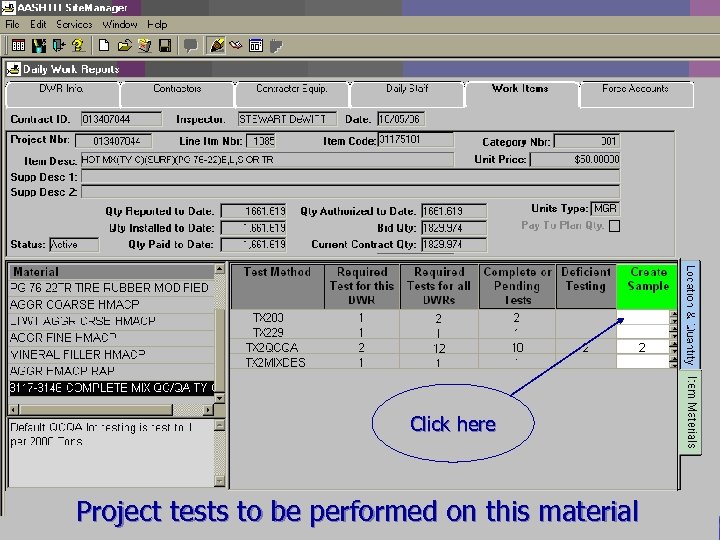720x540 pixels.
Task: Open the Window menu
Action: (x=119, y=24)
